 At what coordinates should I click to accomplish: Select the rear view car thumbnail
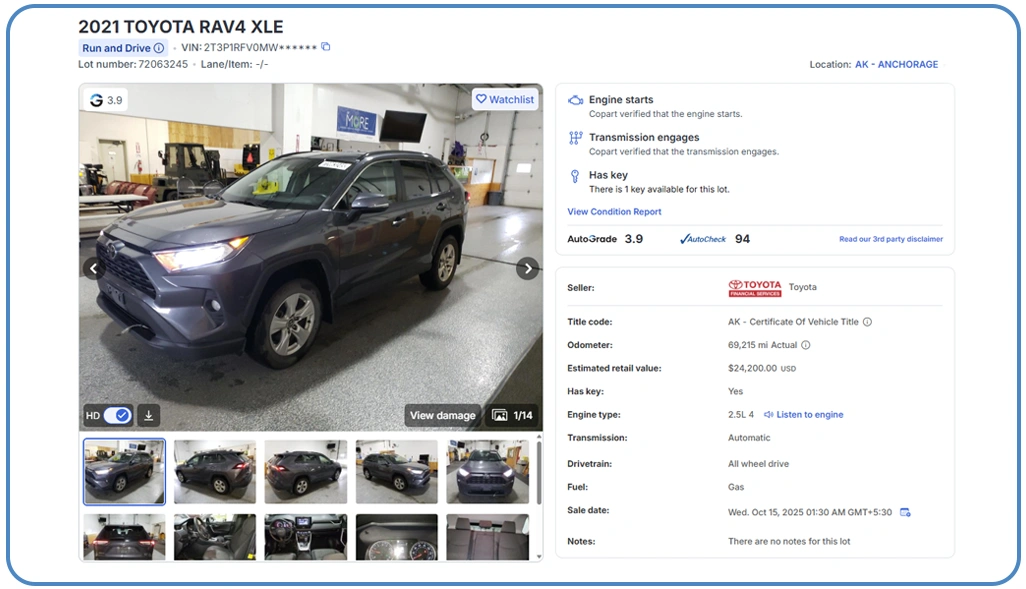coord(124,537)
